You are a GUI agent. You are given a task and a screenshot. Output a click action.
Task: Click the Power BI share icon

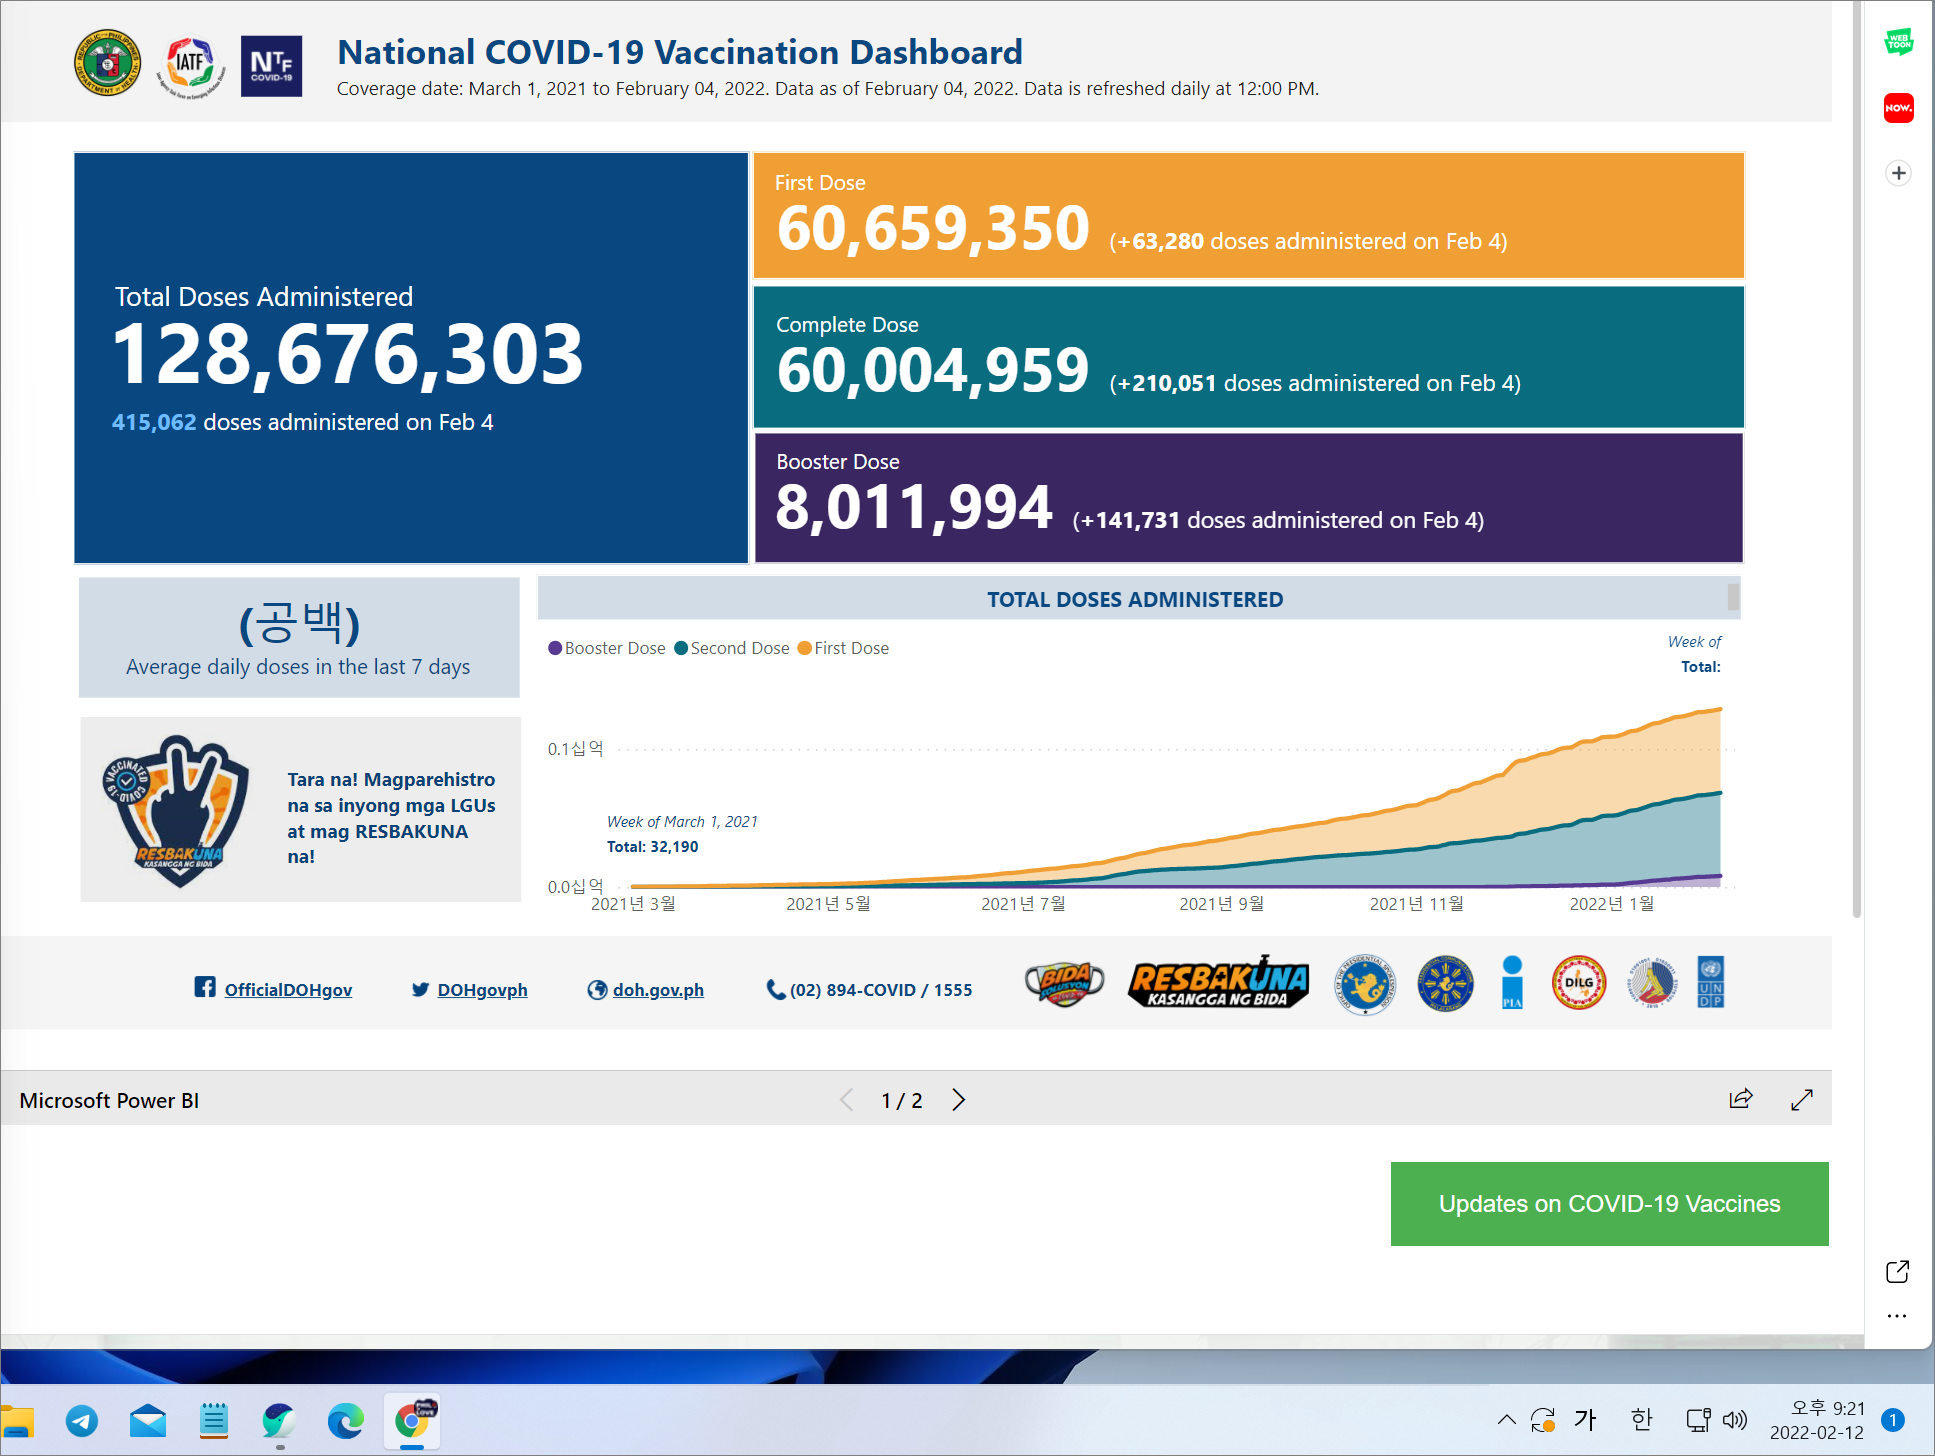(1741, 1099)
